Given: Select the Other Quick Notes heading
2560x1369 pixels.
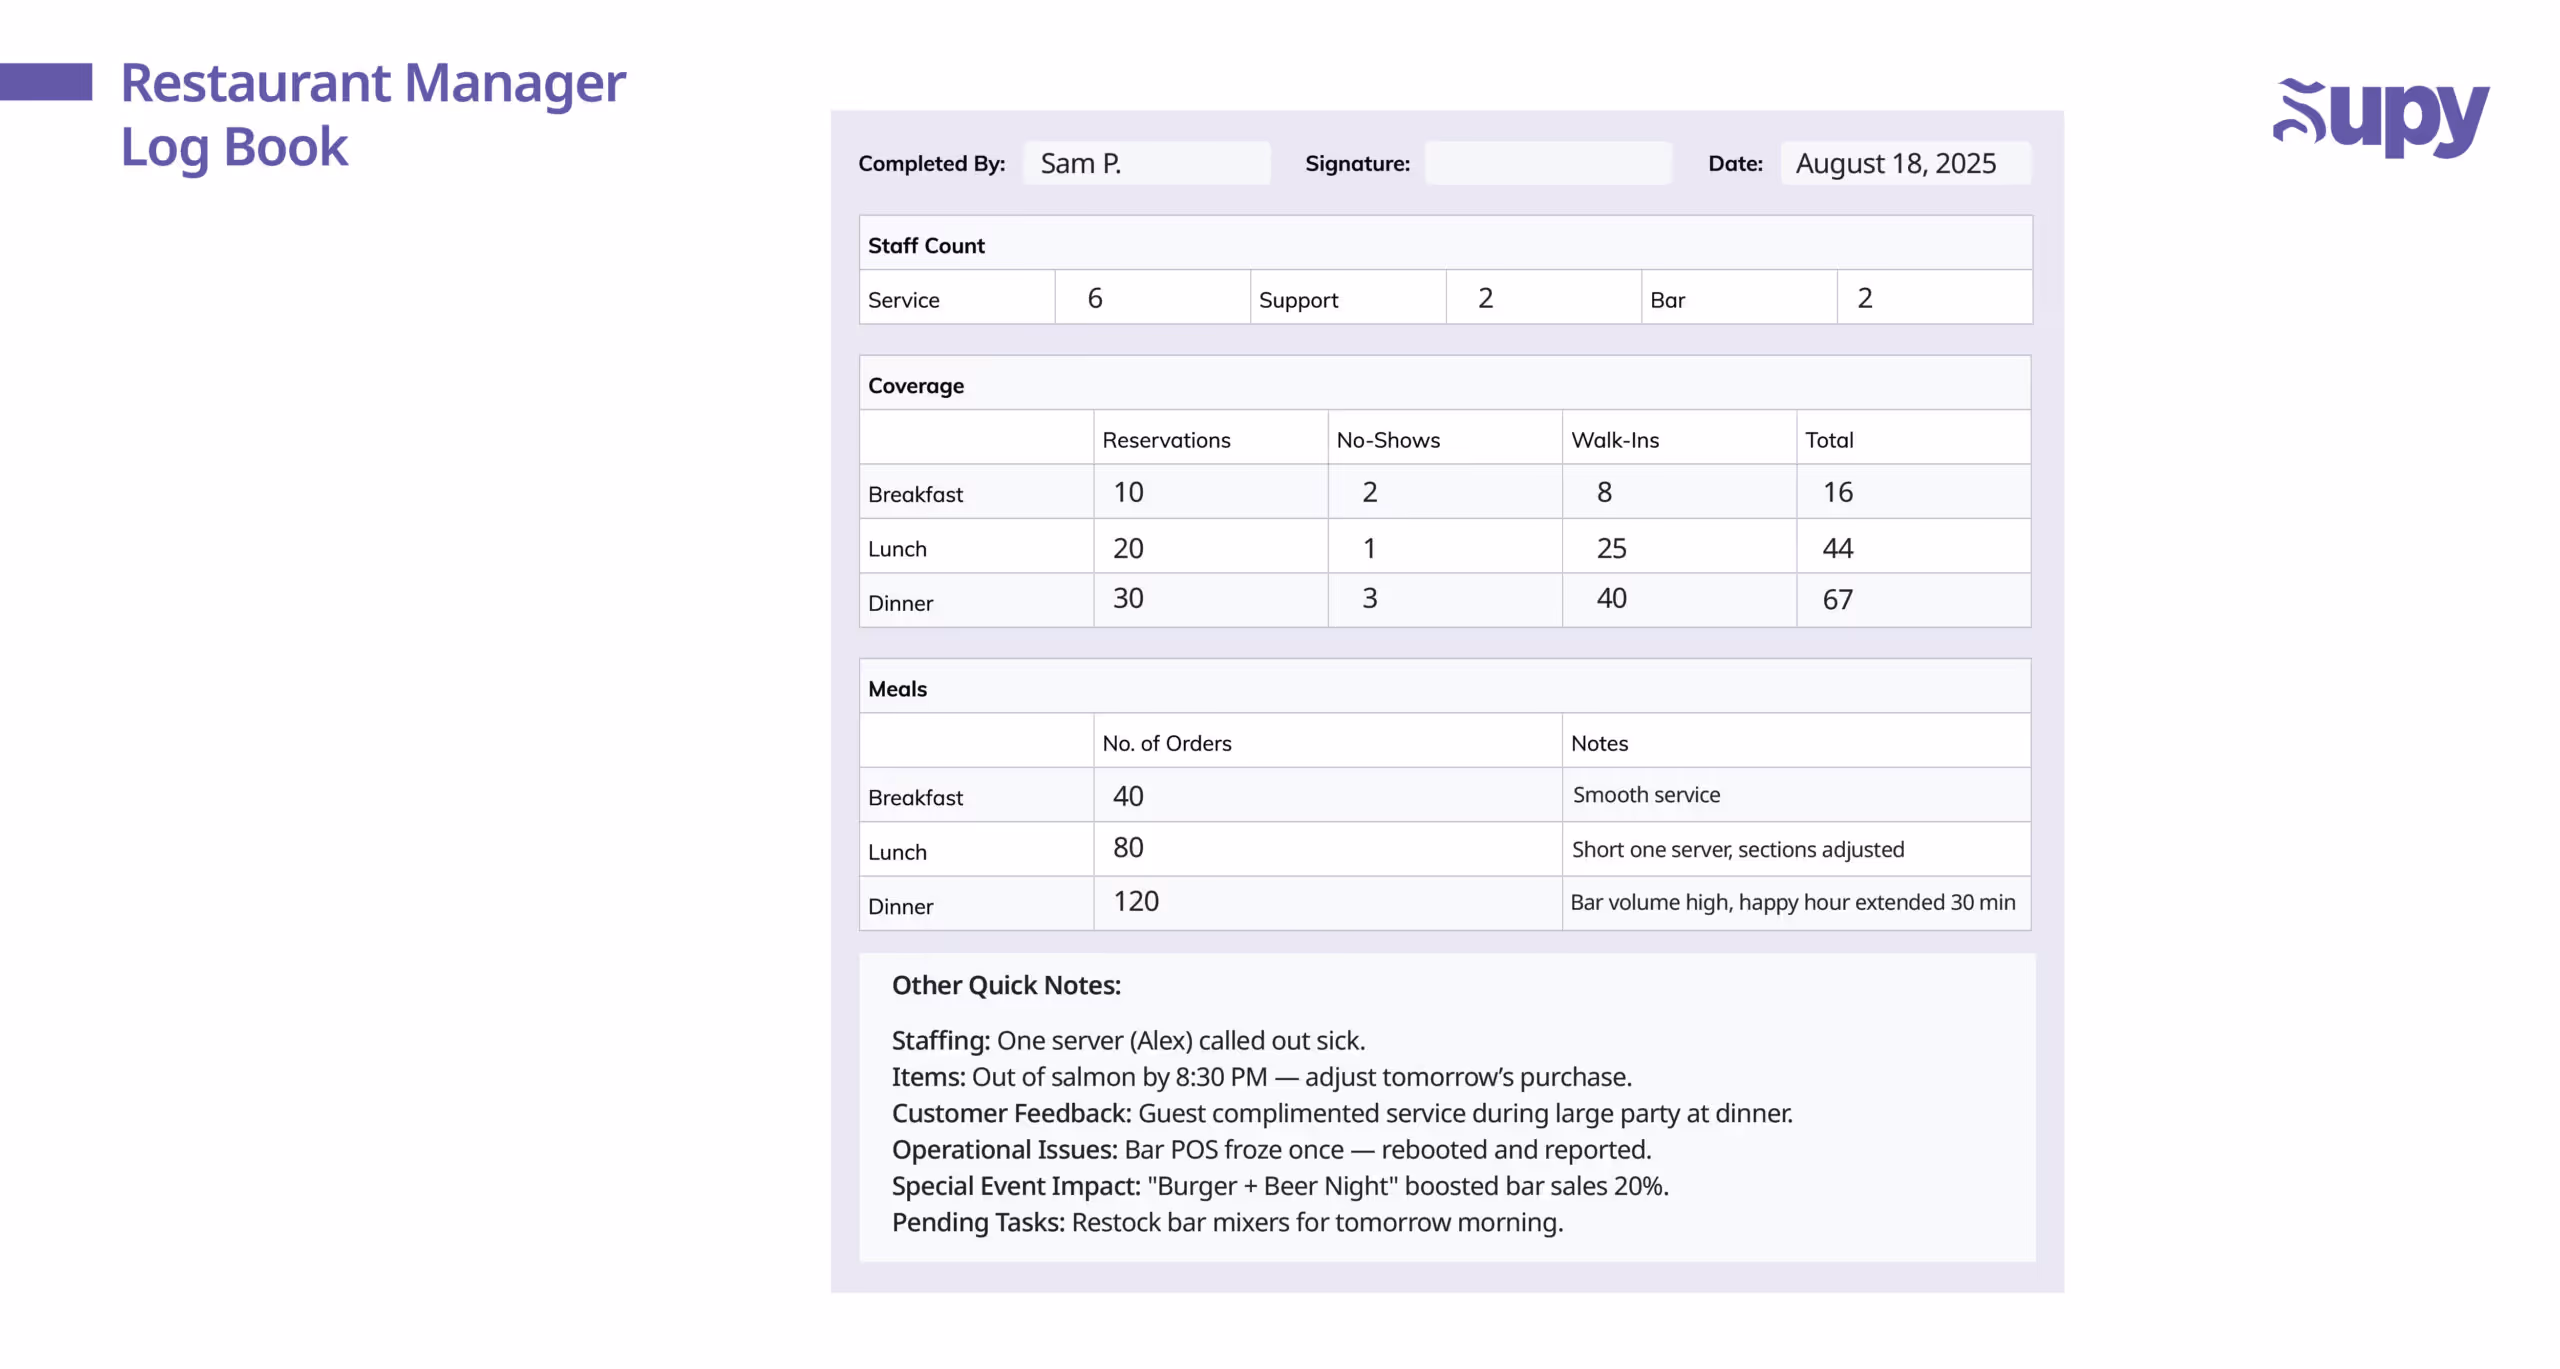Looking at the screenshot, I should (x=1006, y=985).
